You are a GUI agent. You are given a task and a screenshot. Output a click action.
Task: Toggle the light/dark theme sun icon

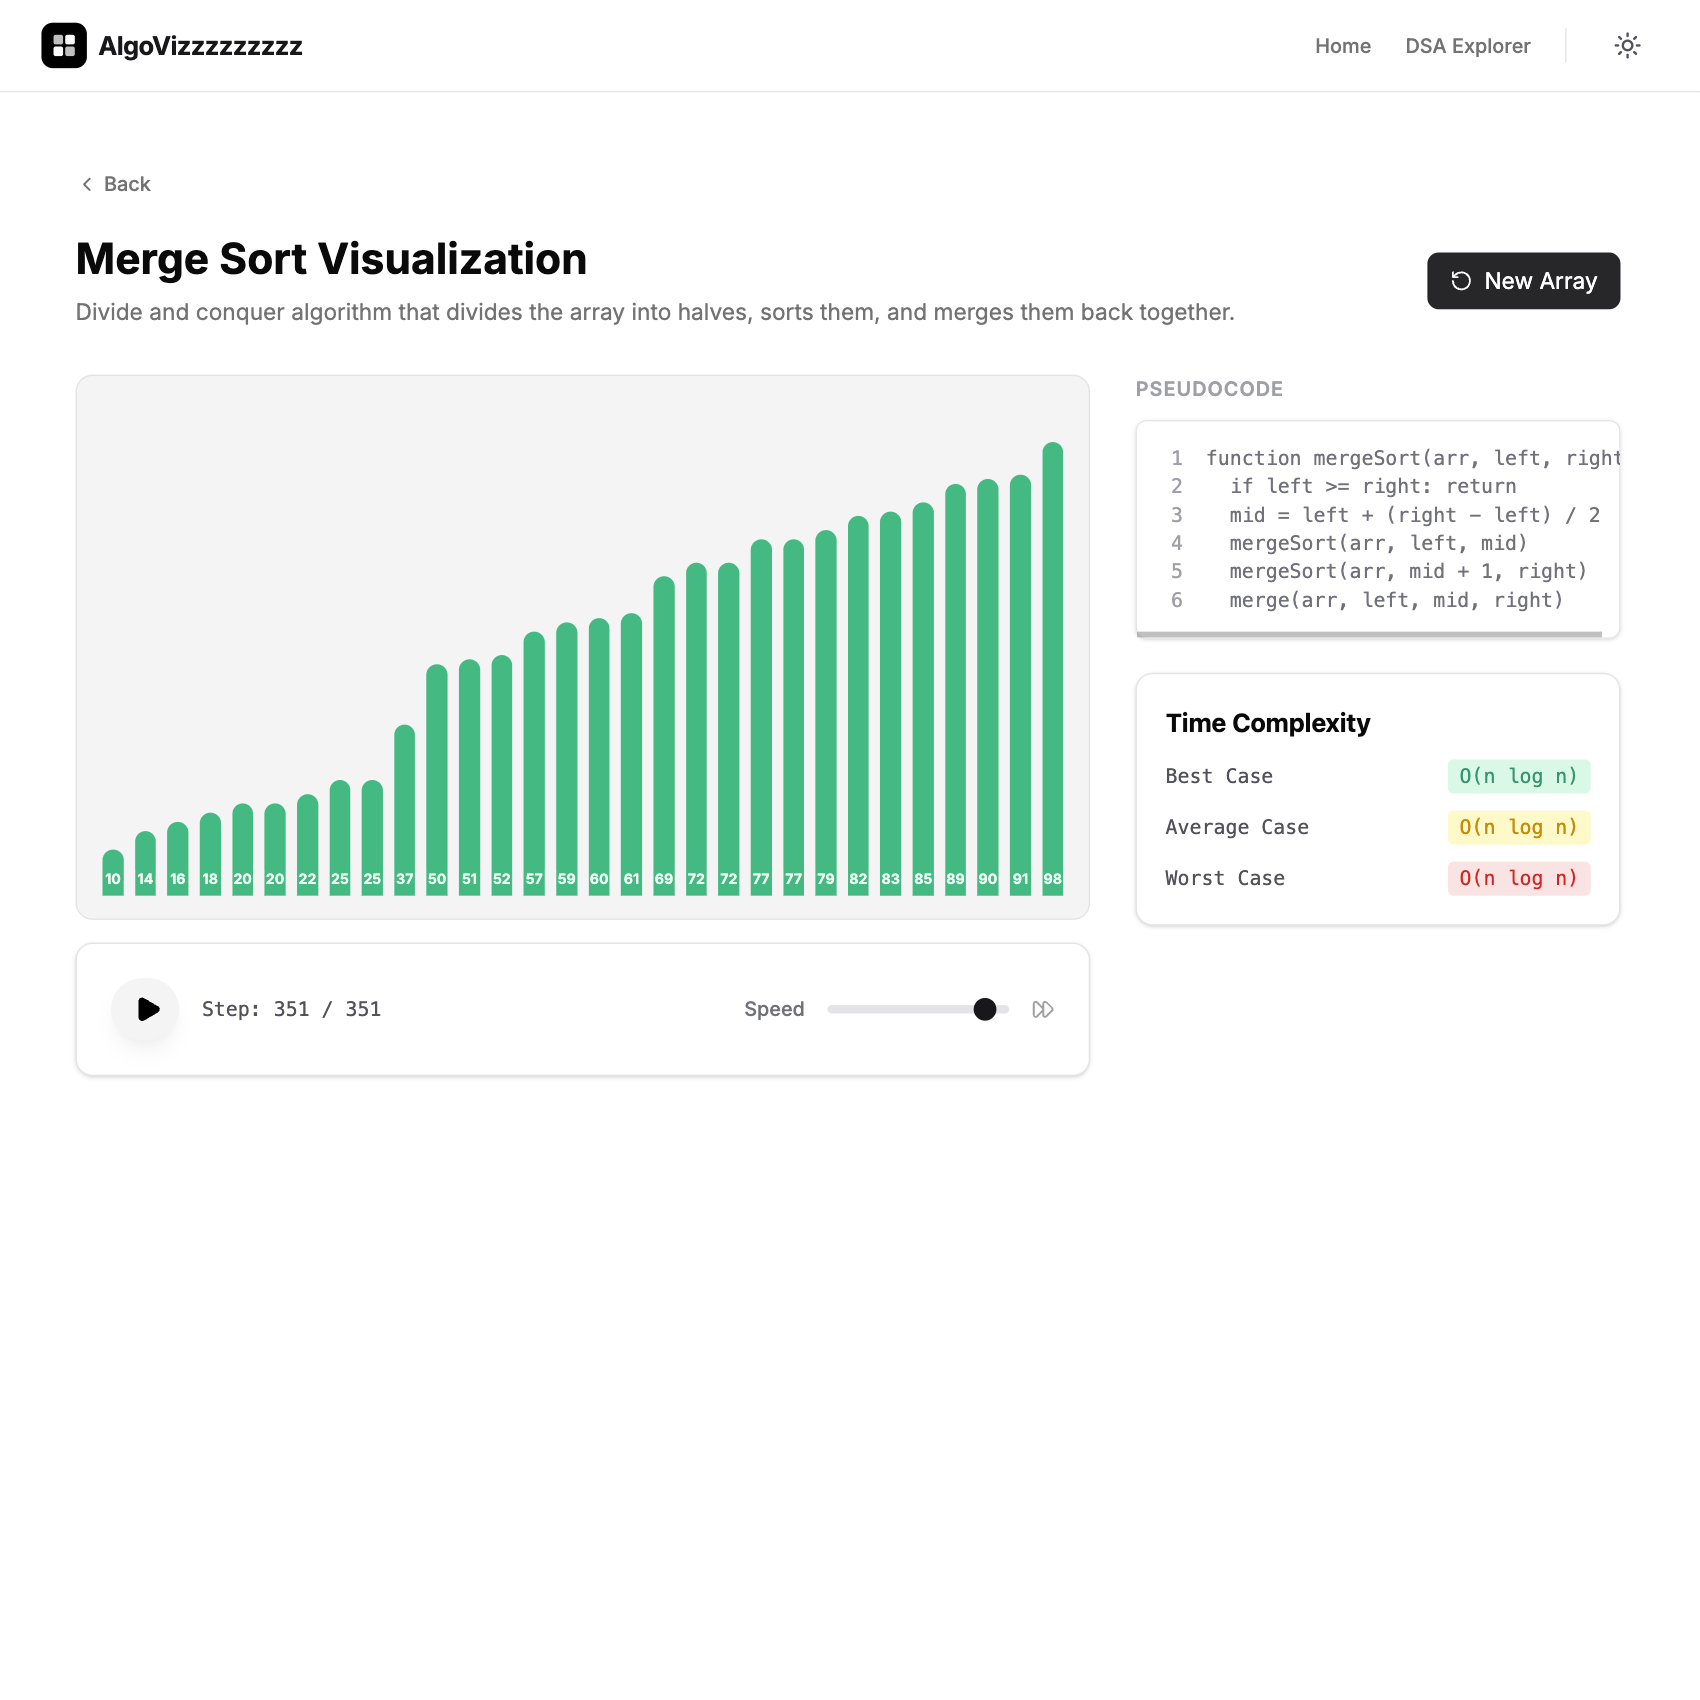coord(1627,46)
